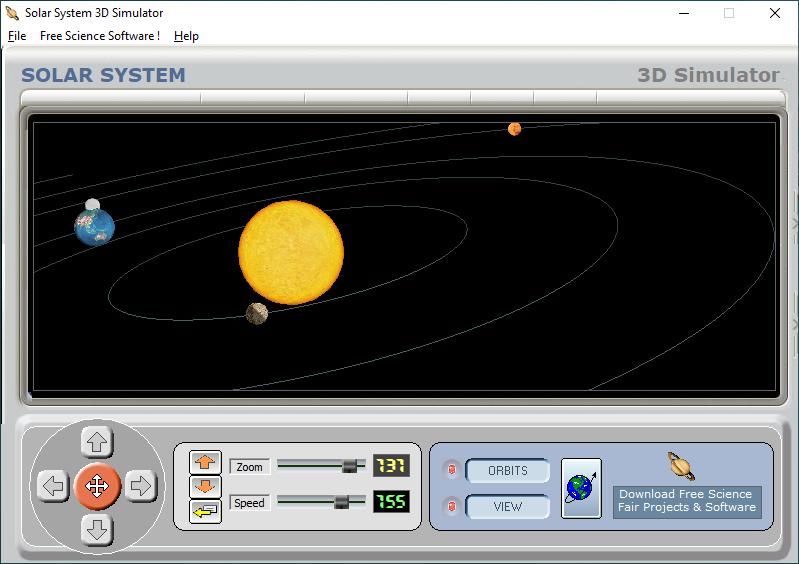Close the Solar System 3D Simulator window
799x564 pixels.
[x=775, y=13]
